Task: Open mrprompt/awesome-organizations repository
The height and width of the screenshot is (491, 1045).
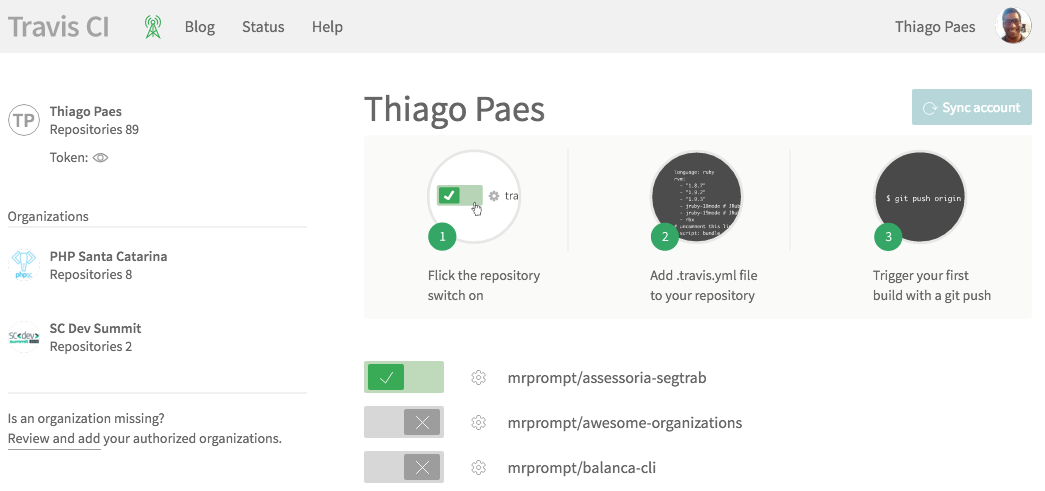Action: click(x=624, y=422)
